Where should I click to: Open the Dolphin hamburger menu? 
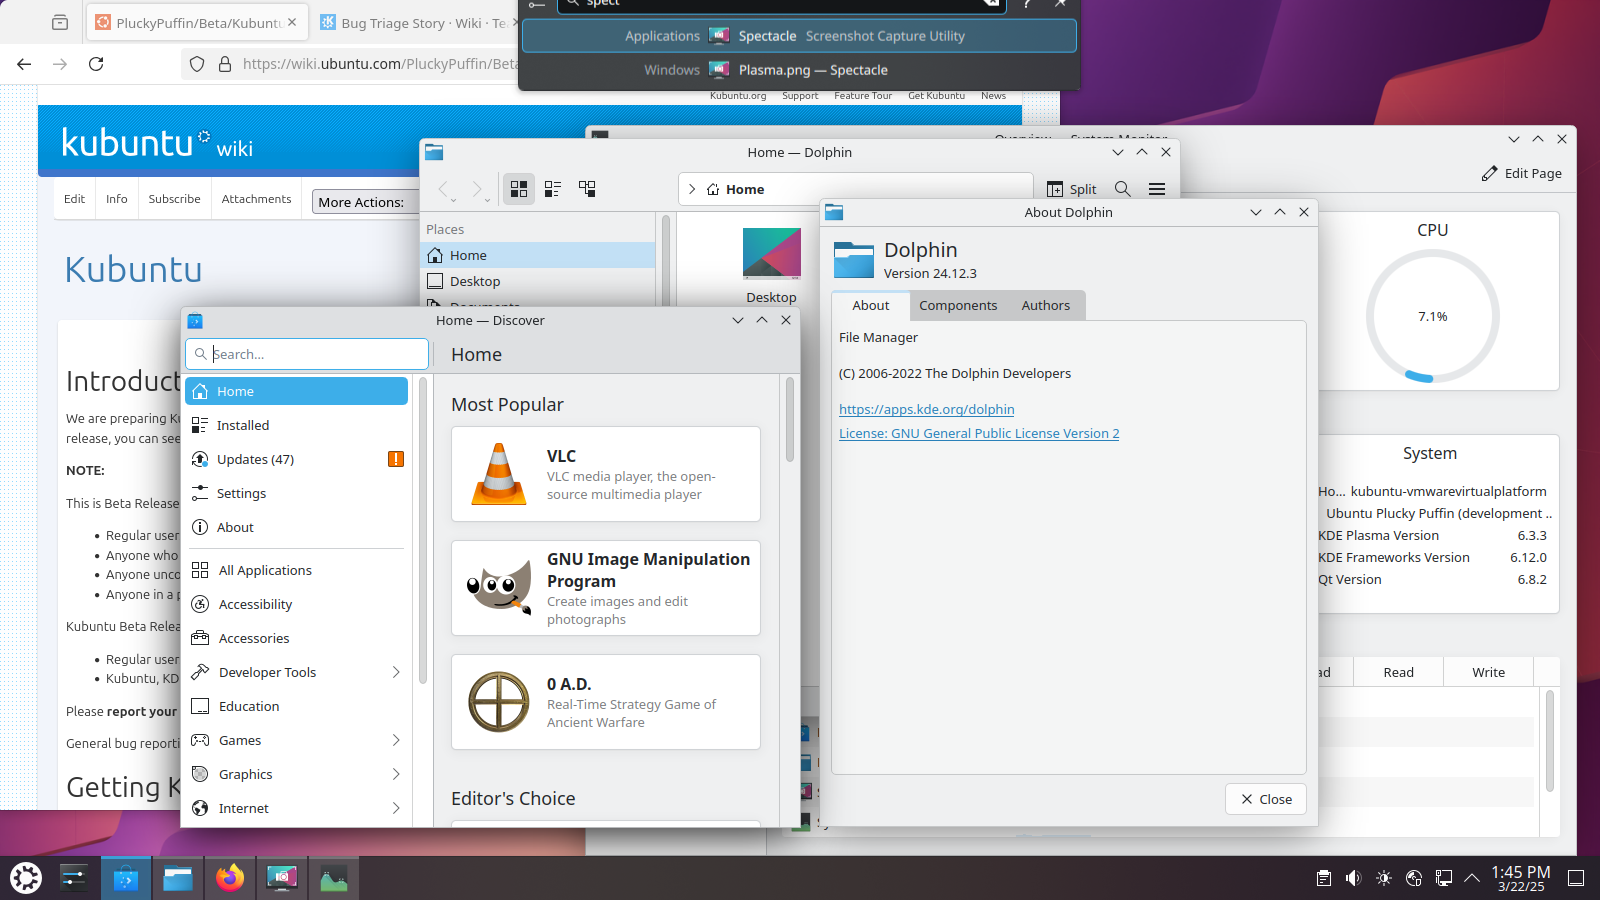click(x=1157, y=188)
